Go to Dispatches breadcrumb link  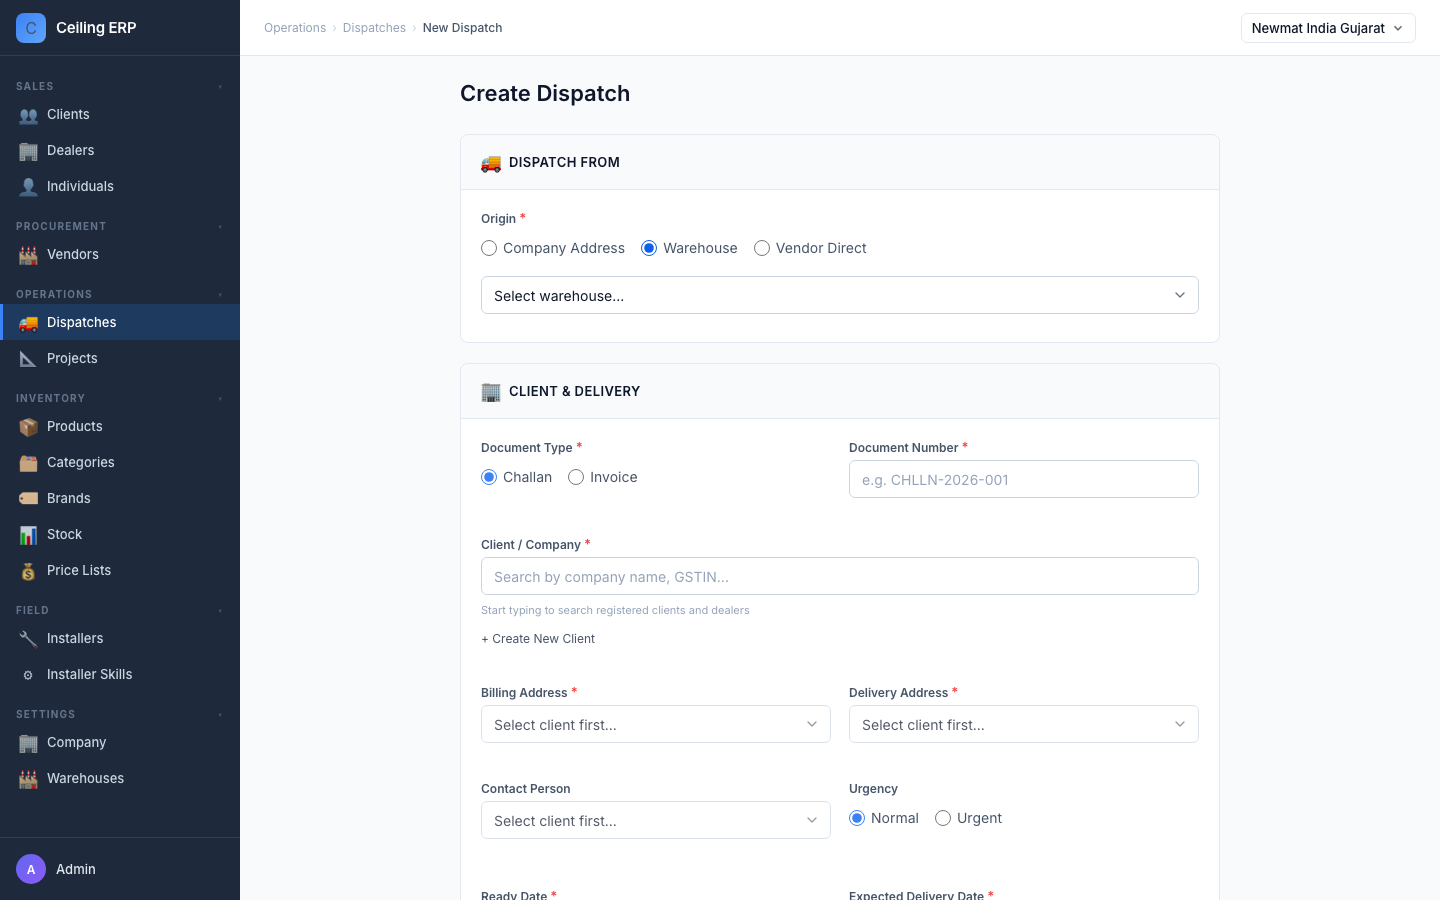(x=374, y=28)
